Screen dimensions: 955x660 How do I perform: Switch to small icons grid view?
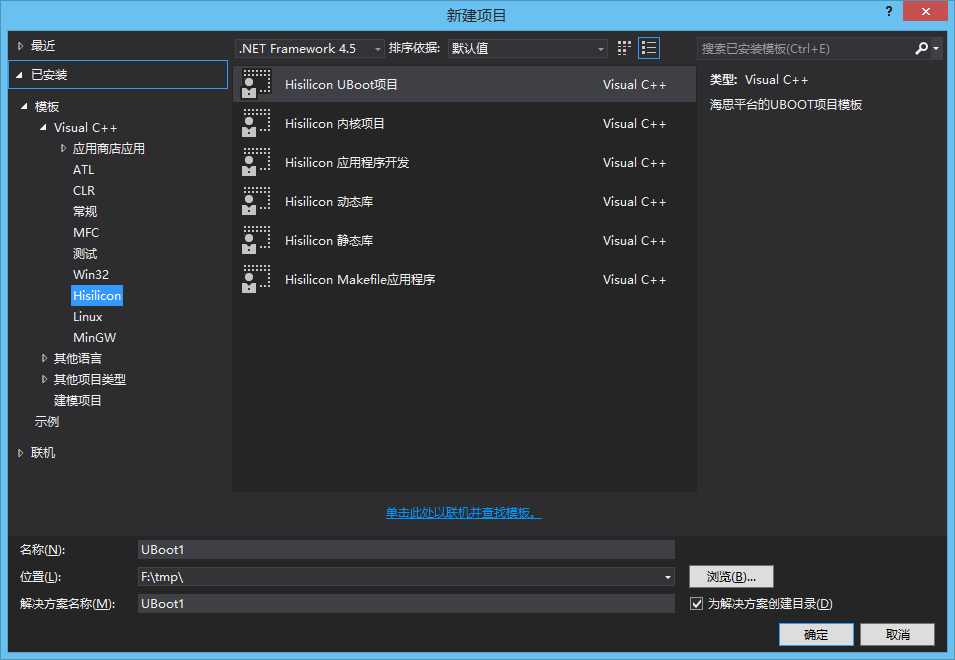click(x=624, y=48)
